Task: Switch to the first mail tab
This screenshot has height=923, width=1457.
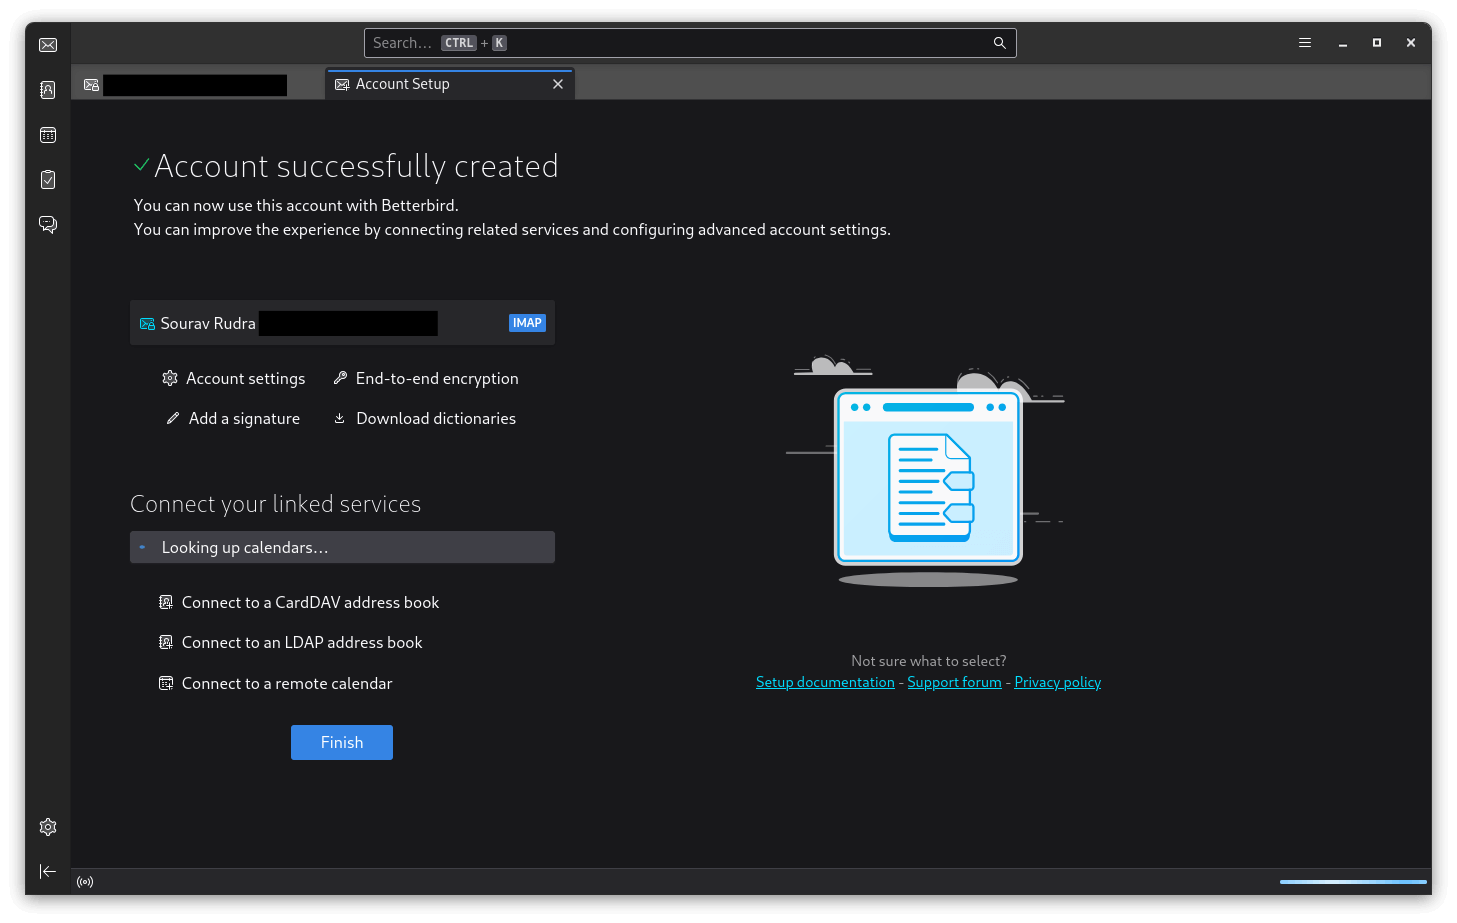Action: coord(185,84)
